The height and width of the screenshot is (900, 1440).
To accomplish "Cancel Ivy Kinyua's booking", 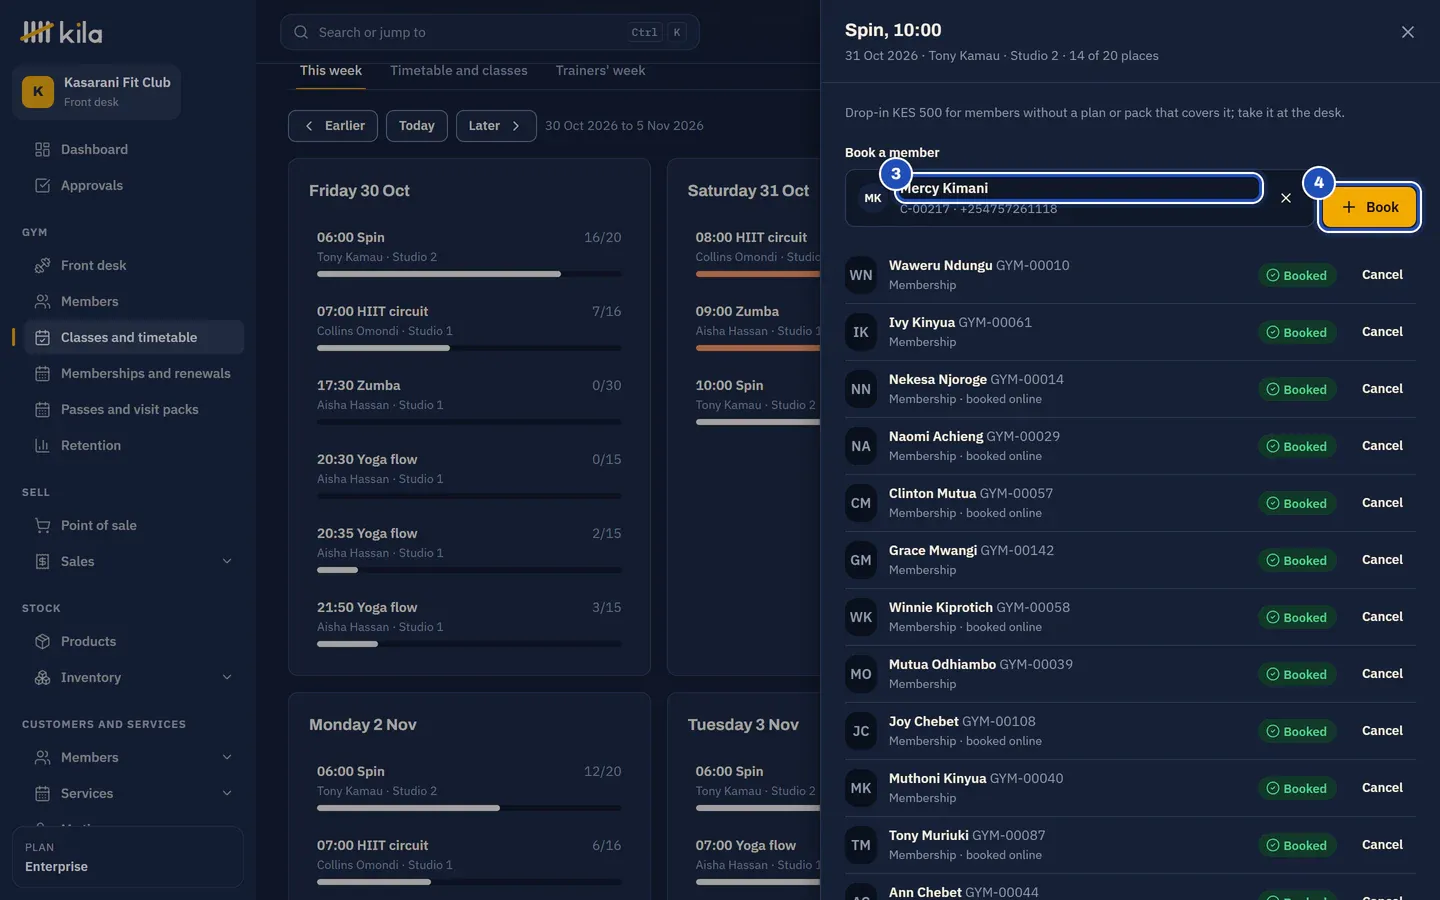I will tap(1382, 332).
